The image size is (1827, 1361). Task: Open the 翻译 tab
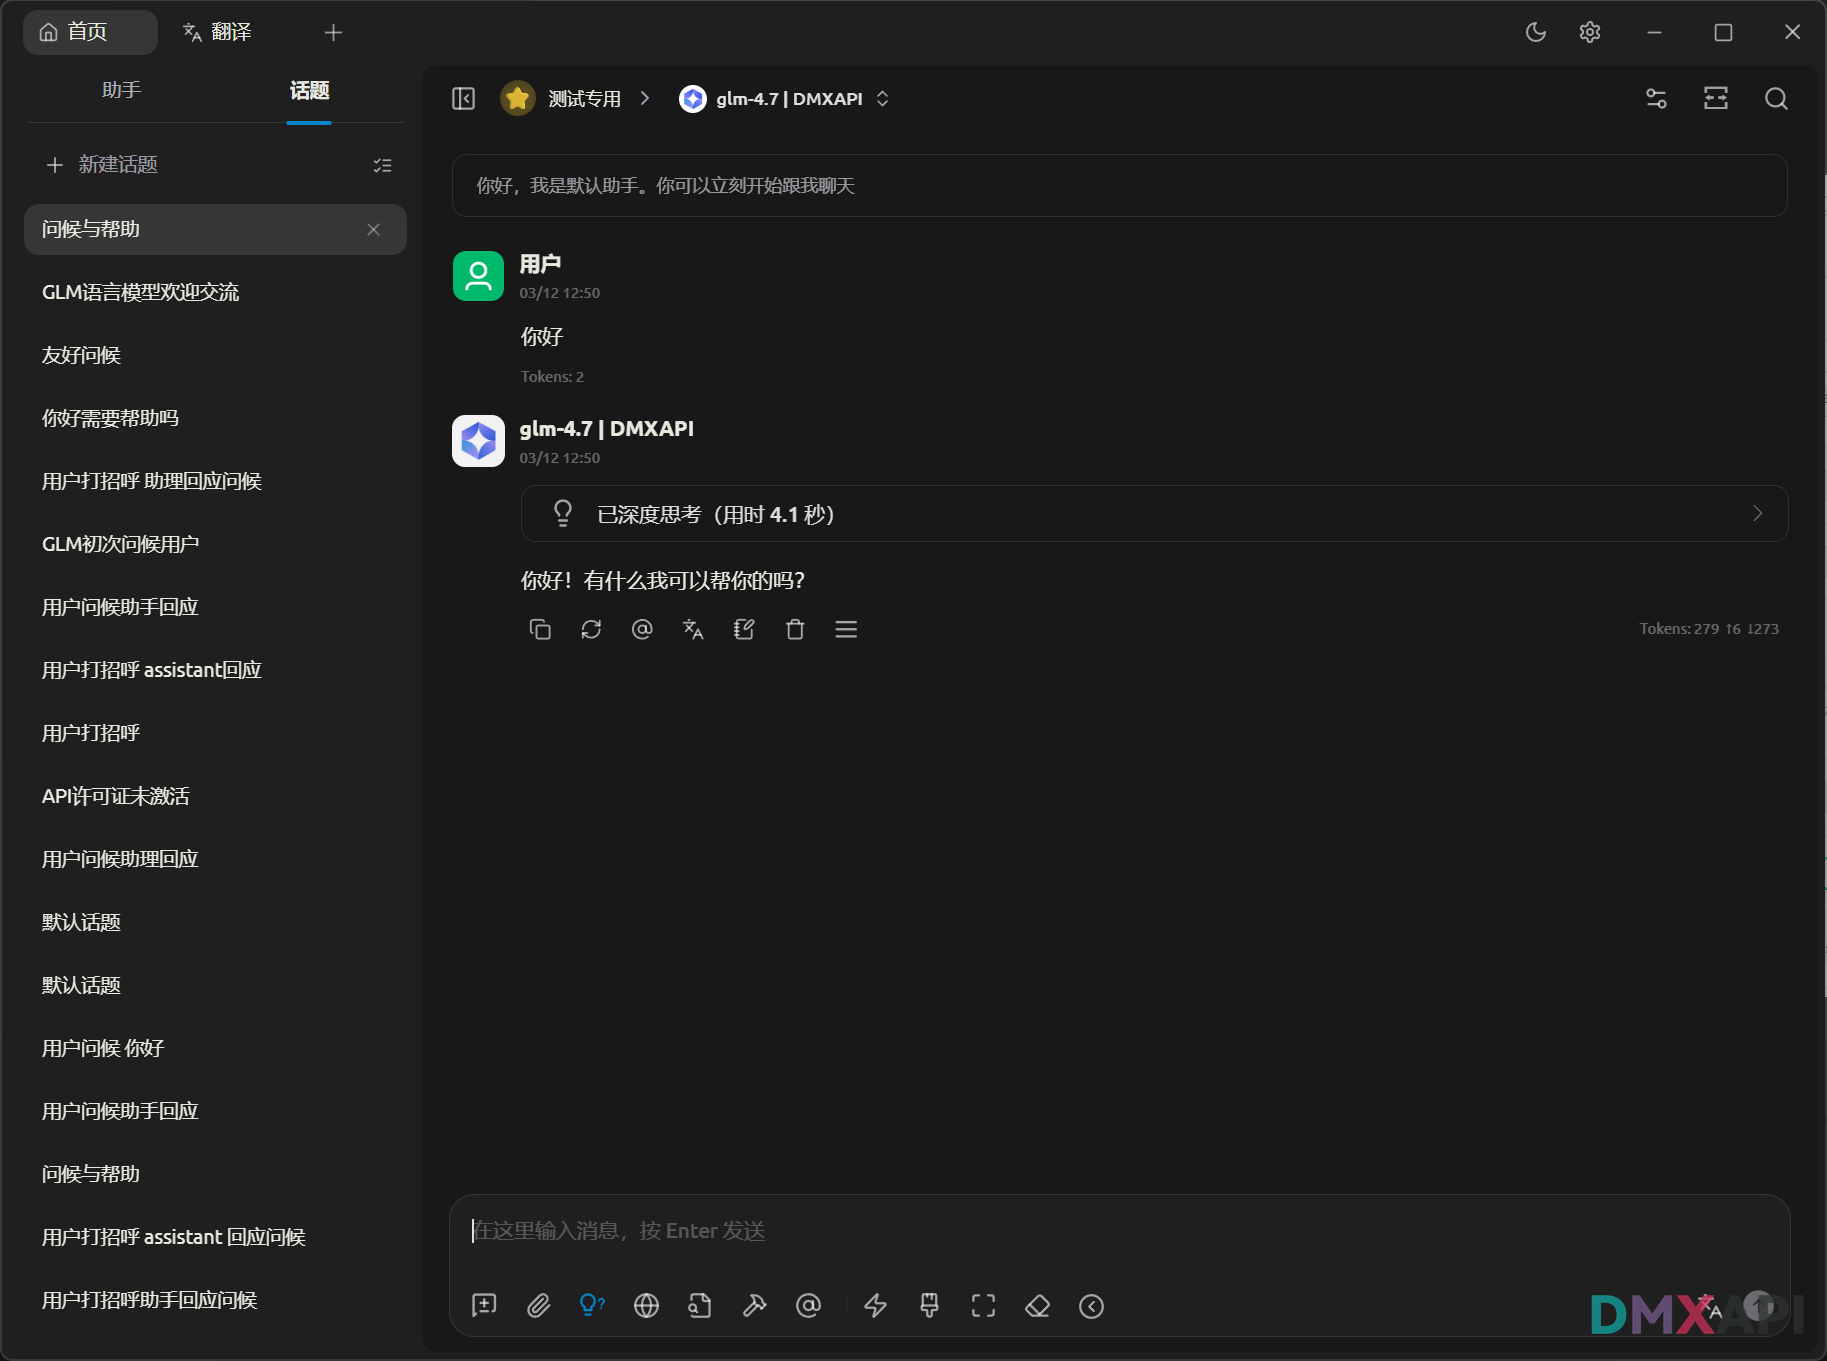[217, 32]
